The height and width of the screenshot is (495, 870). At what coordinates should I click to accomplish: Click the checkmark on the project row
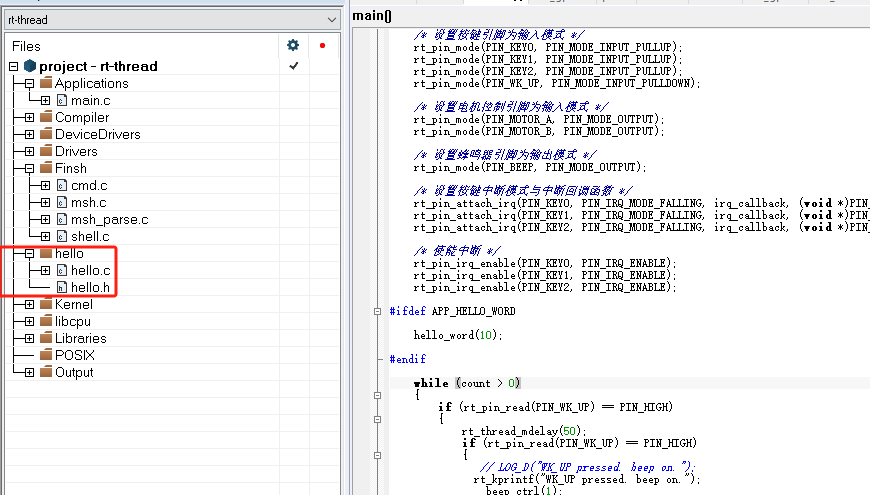point(294,66)
